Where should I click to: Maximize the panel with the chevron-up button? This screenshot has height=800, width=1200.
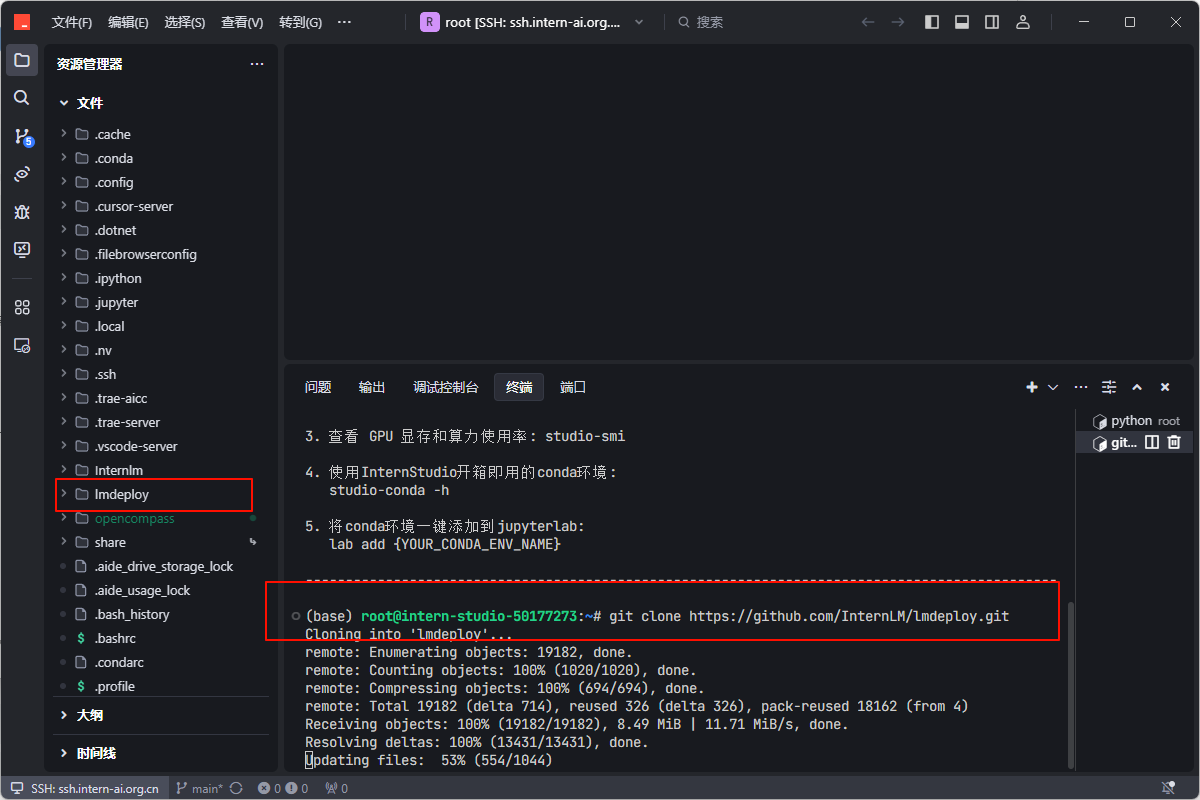point(1136,386)
